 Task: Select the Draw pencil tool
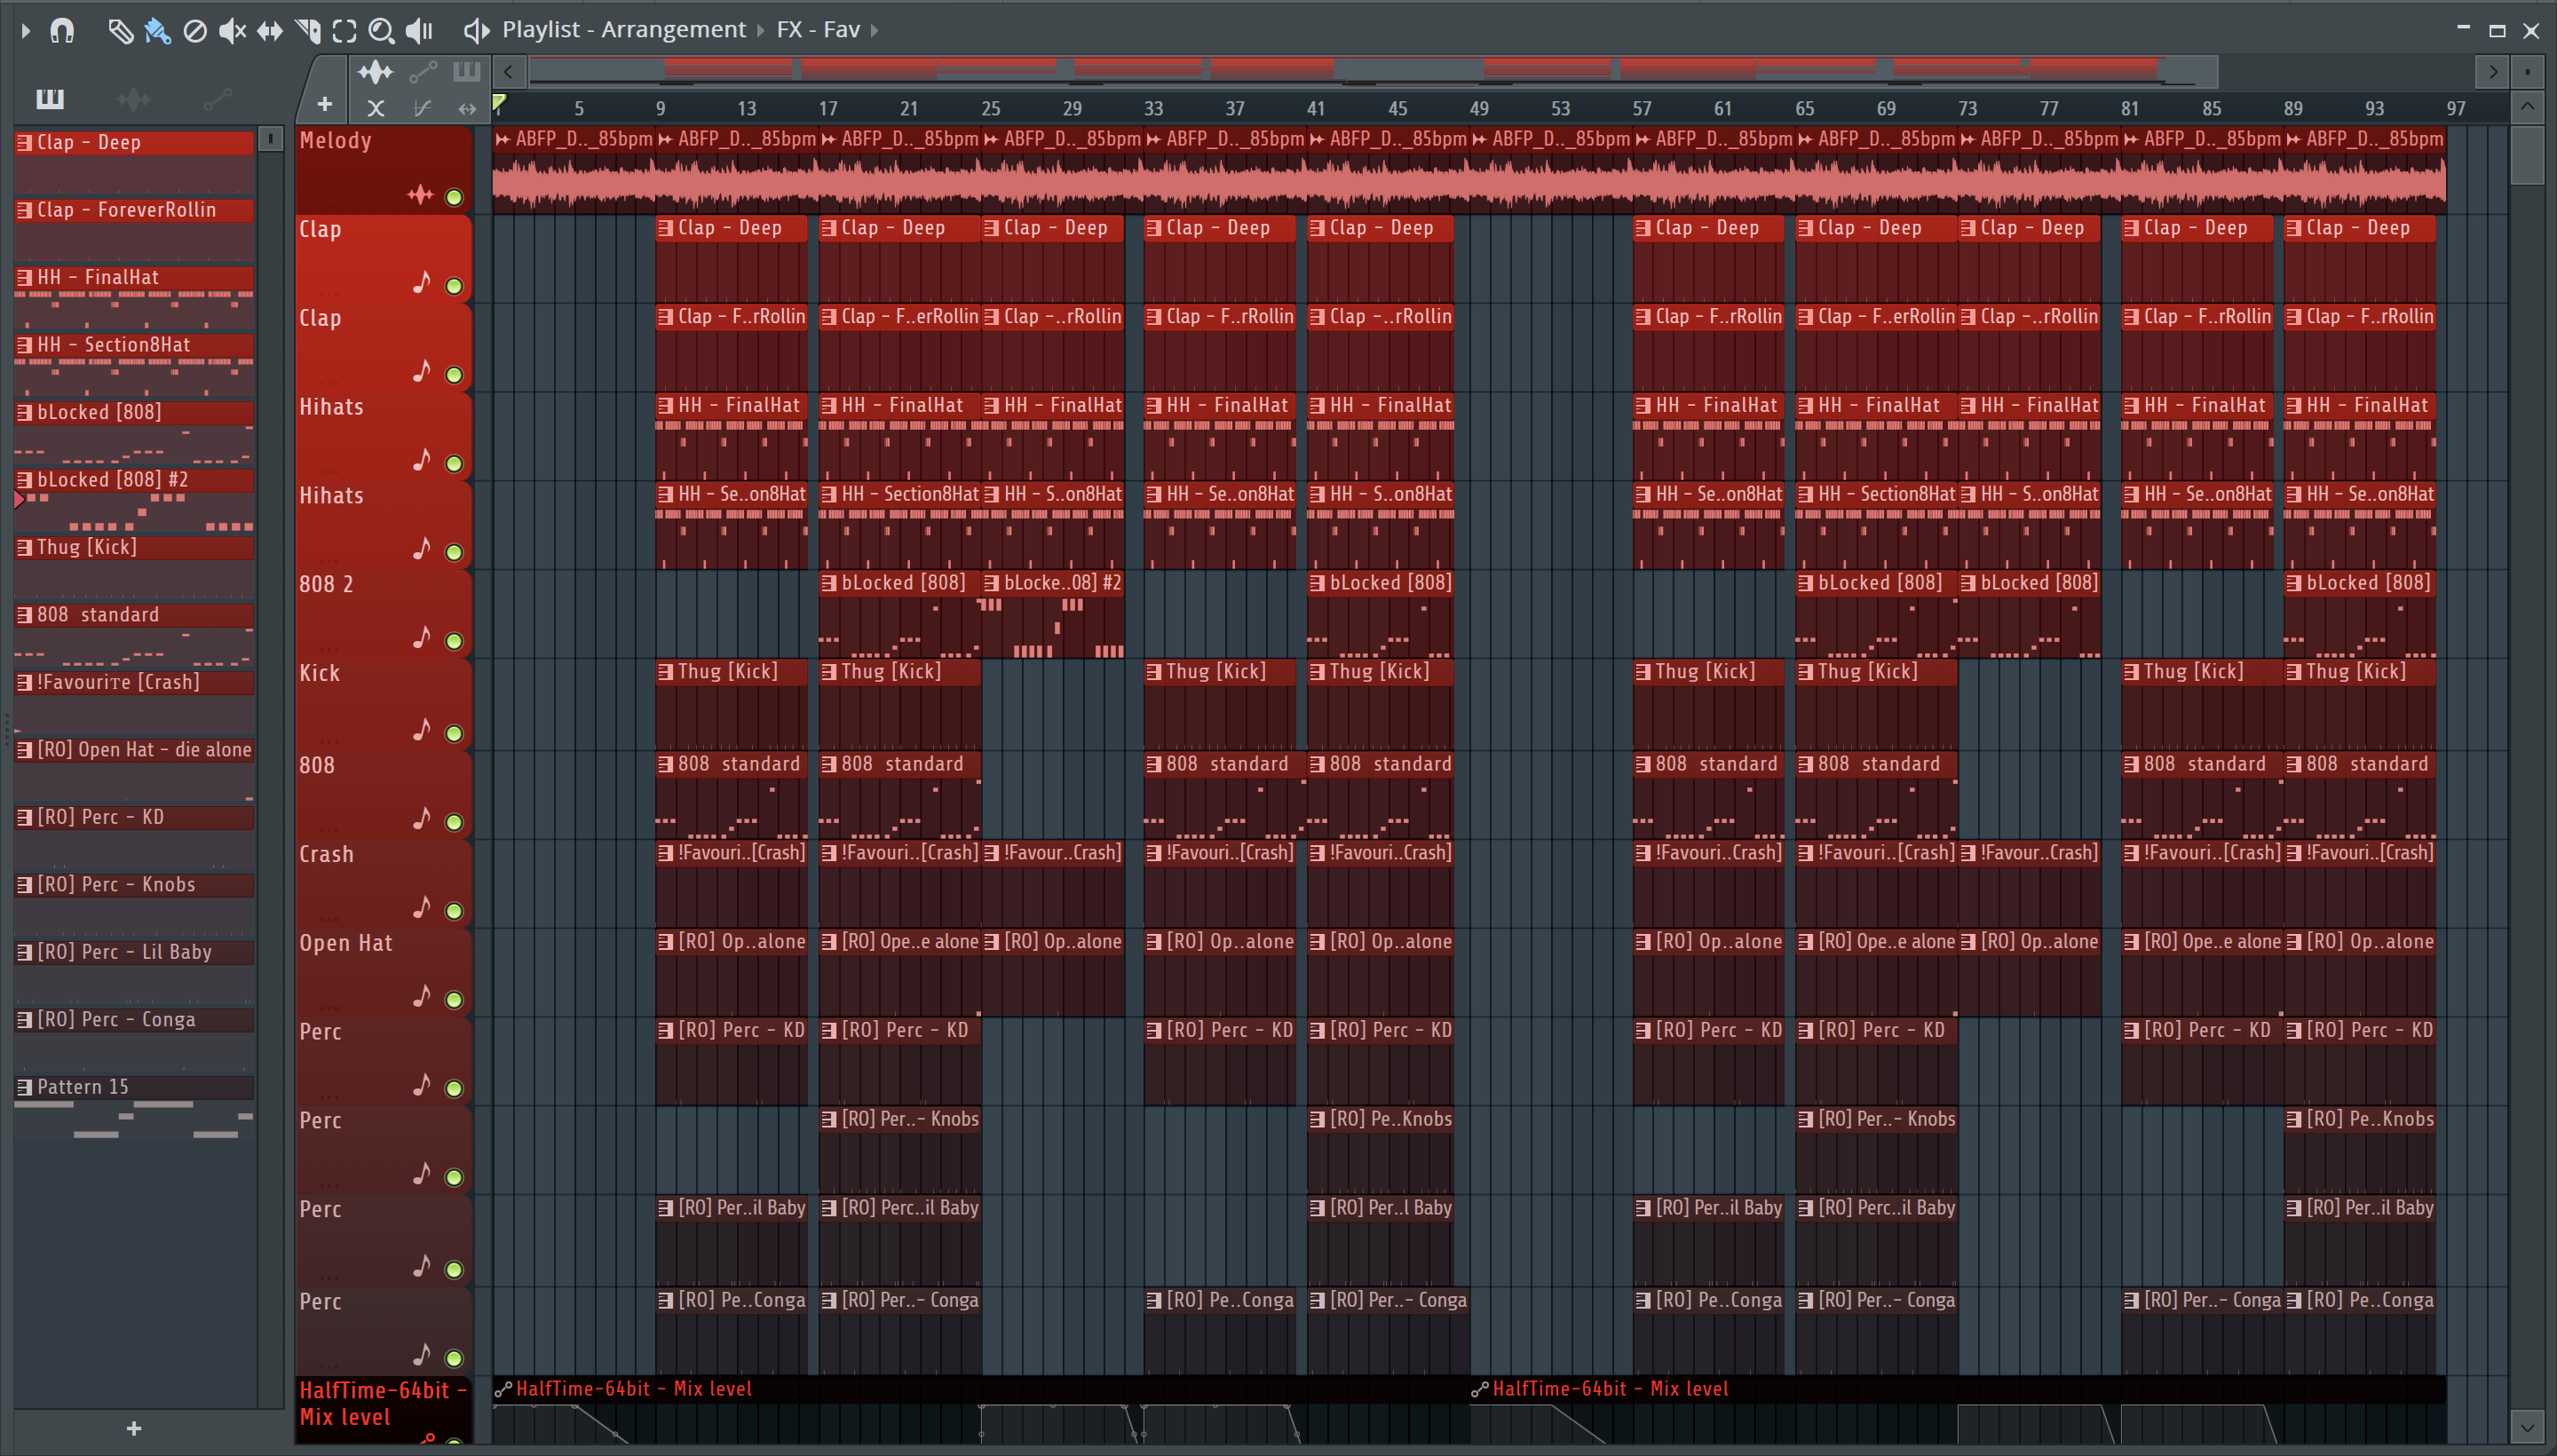pyautogui.click(x=120, y=30)
